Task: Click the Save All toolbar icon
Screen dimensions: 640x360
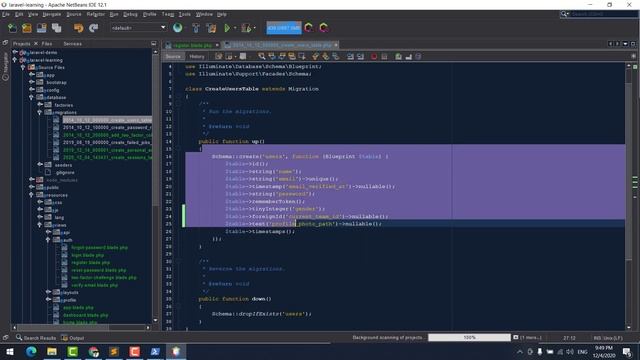Action: click(56, 28)
